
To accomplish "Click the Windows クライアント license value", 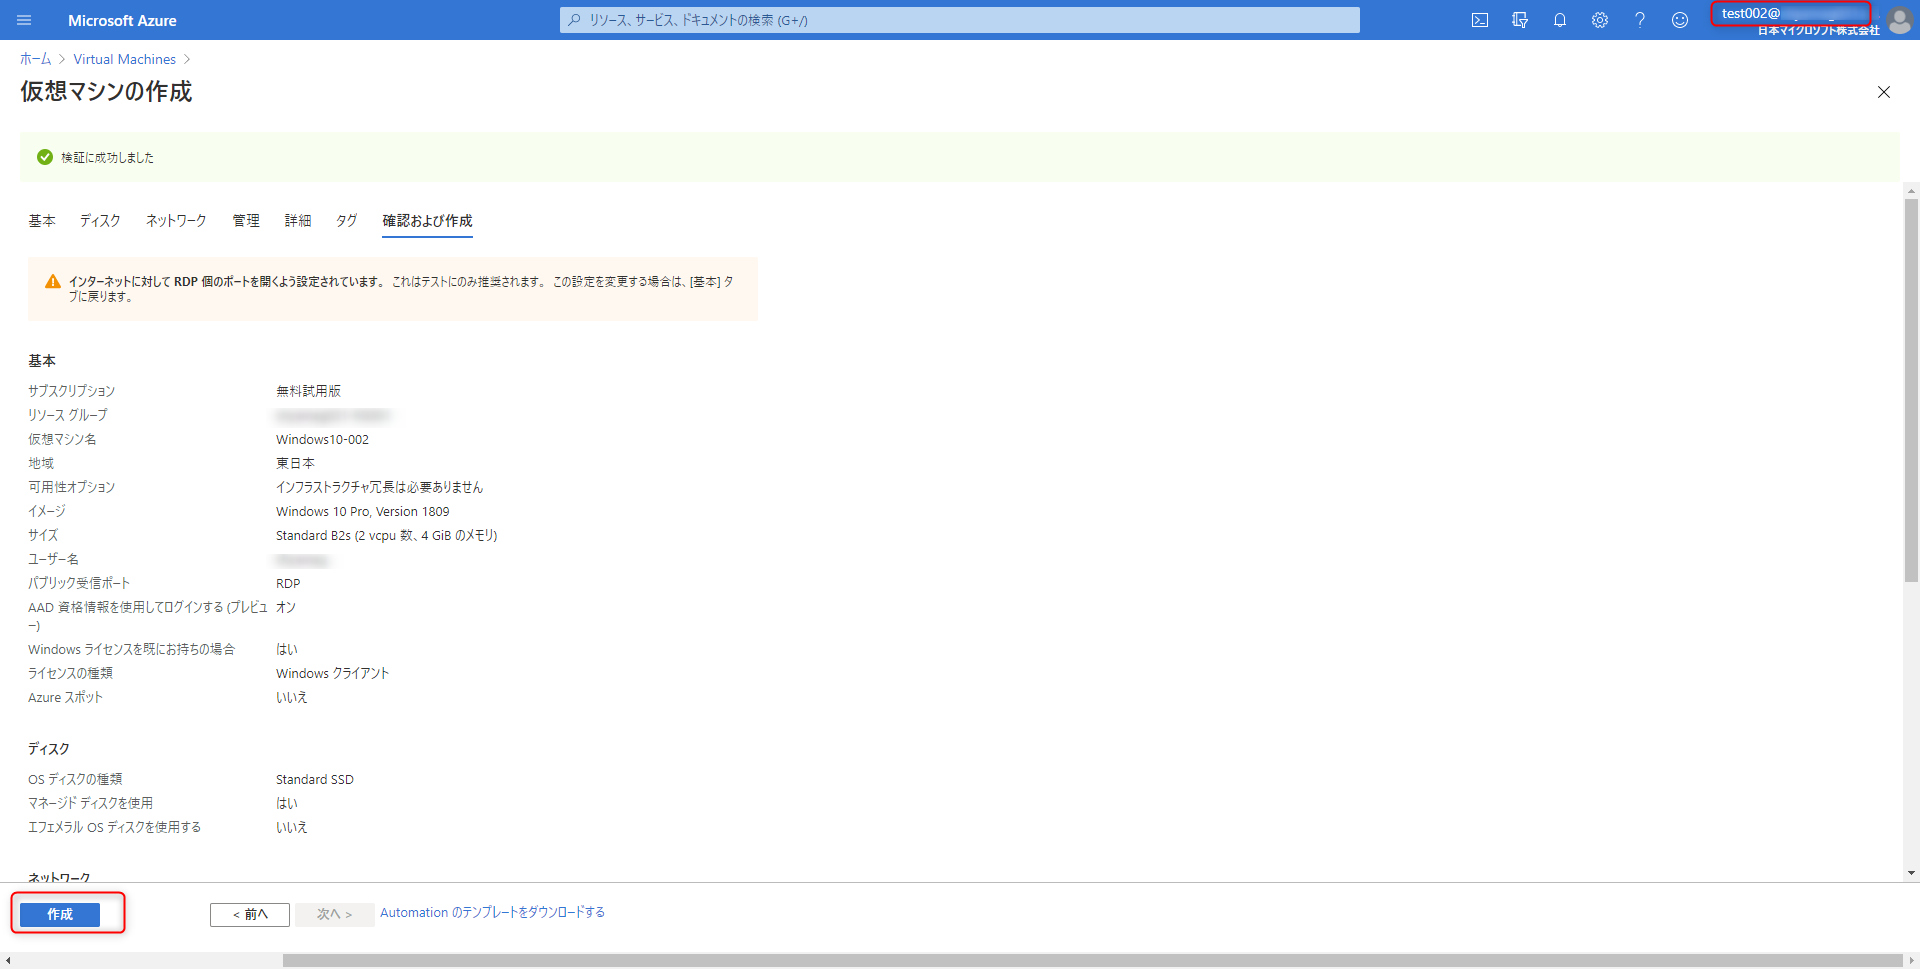I will pyautogui.click(x=332, y=674).
